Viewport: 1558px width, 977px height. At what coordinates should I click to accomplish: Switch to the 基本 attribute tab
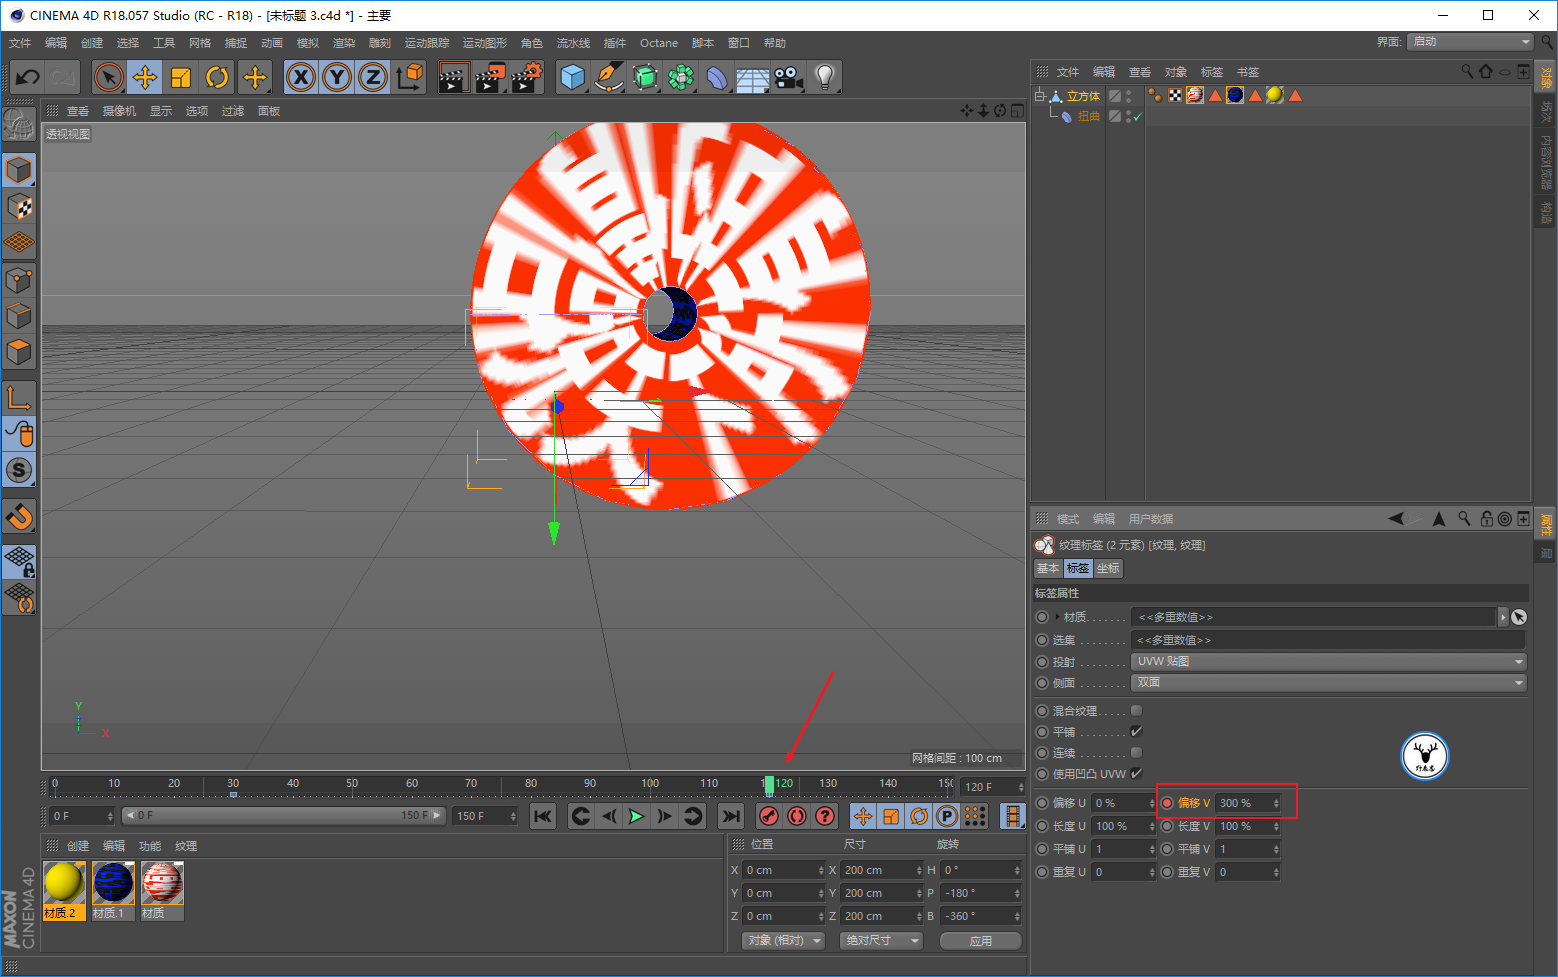tap(1048, 568)
